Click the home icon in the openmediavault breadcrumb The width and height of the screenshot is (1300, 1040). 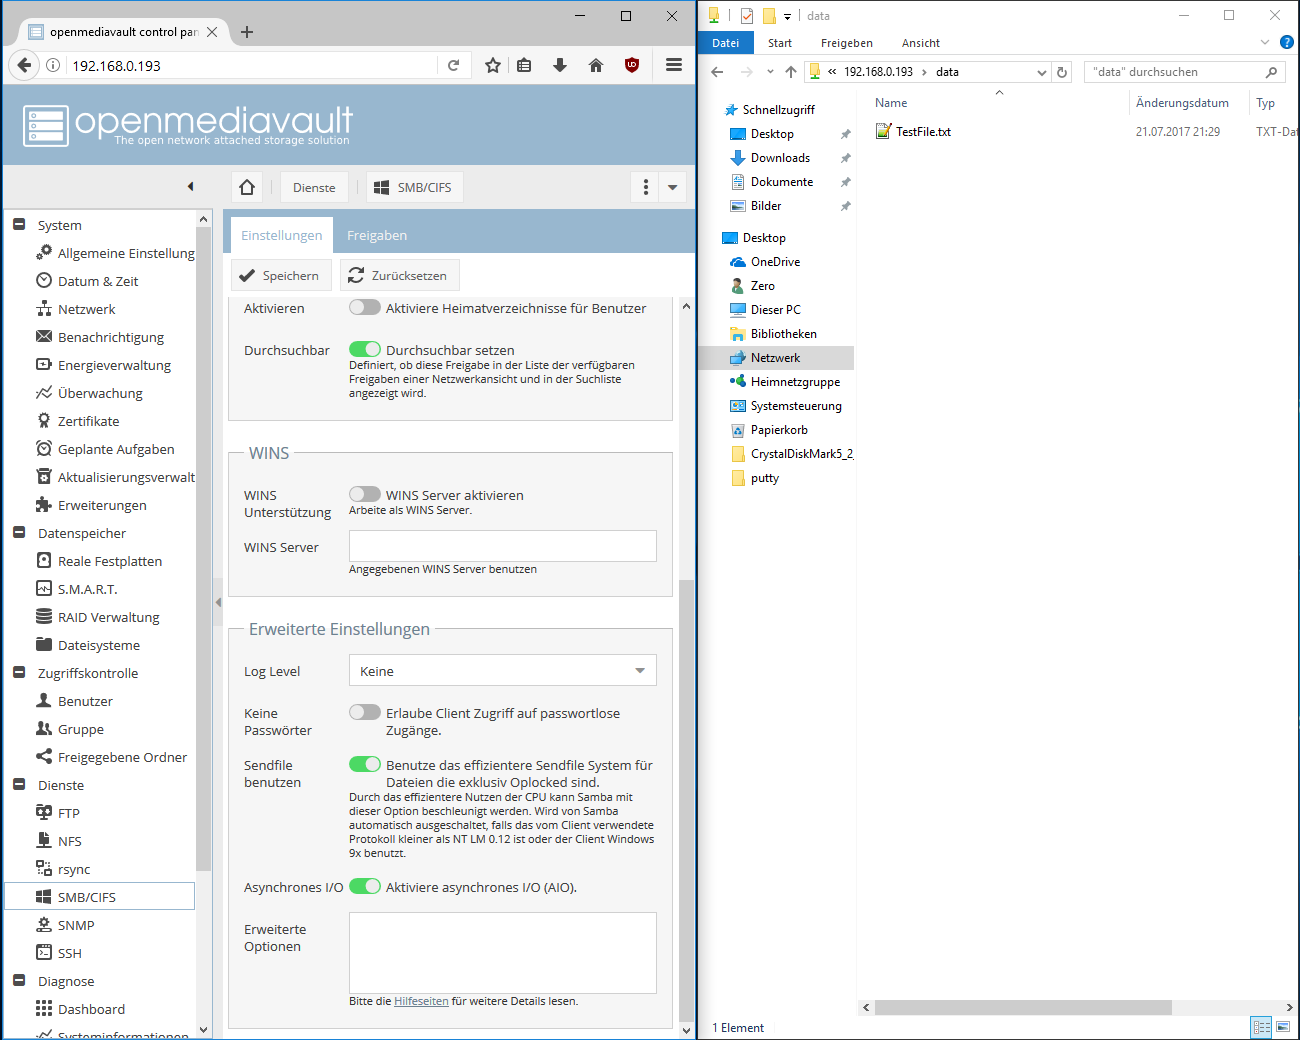pyautogui.click(x=247, y=187)
